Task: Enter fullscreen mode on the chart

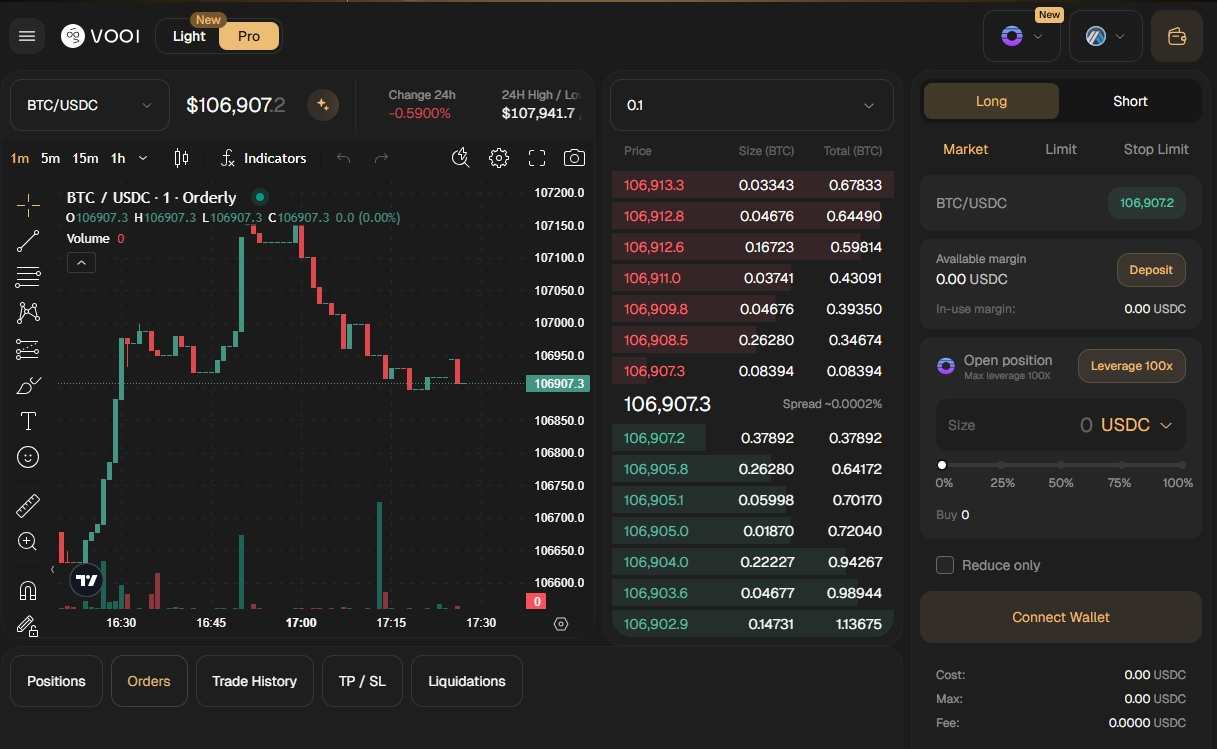Action: pyautogui.click(x=537, y=157)
